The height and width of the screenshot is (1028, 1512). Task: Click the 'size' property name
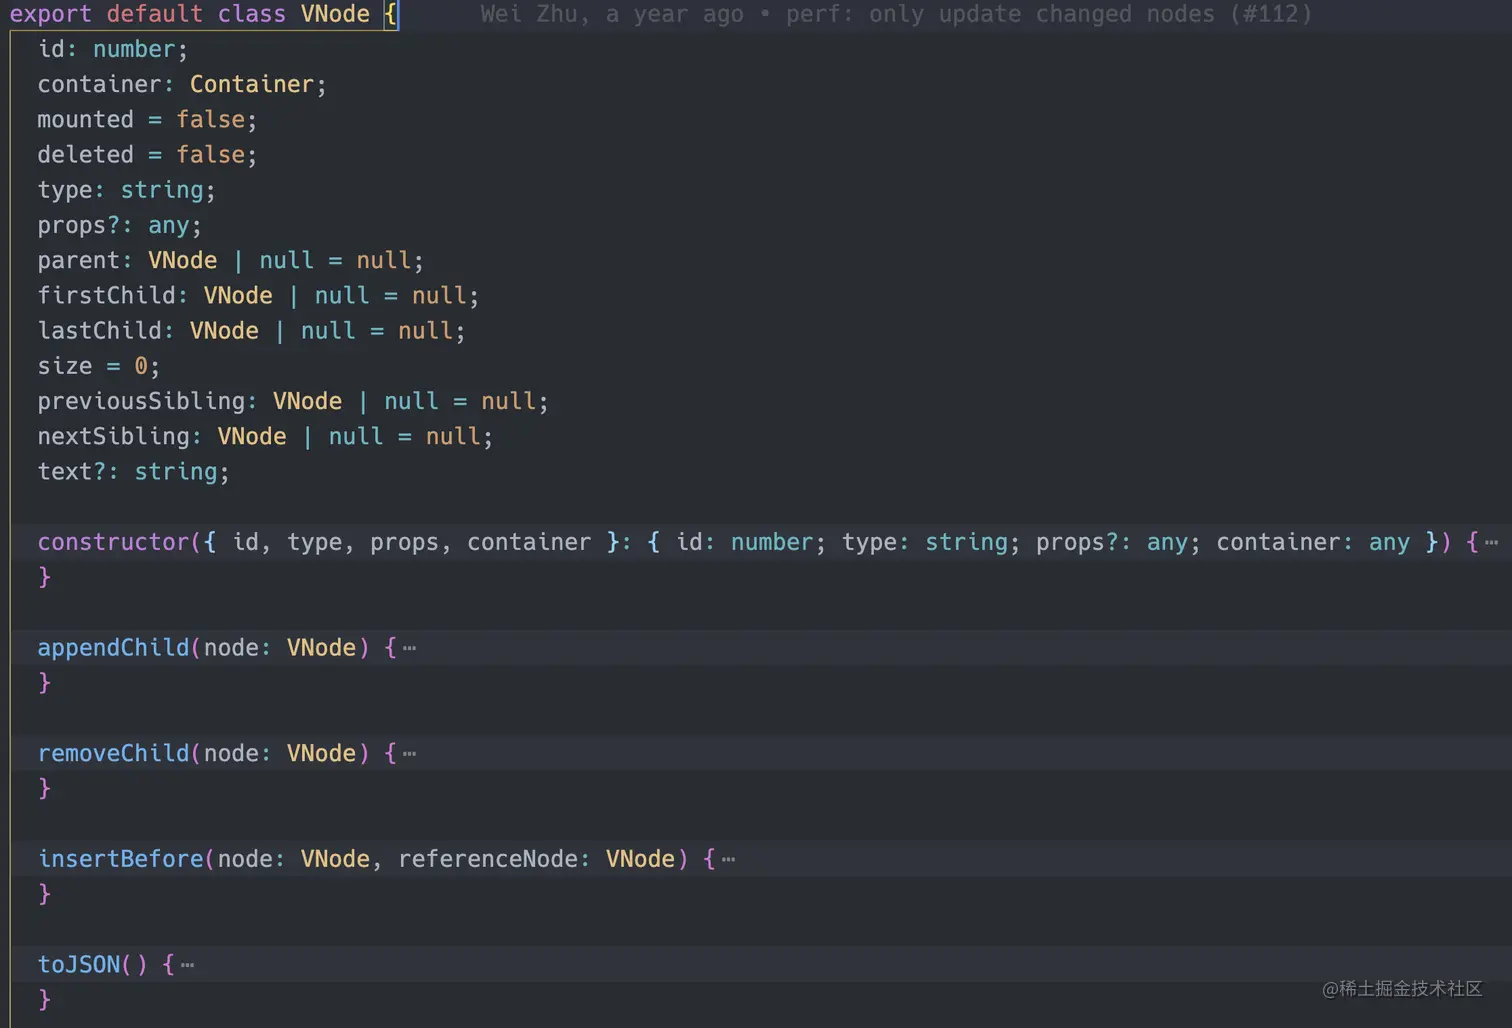[64, 366]
